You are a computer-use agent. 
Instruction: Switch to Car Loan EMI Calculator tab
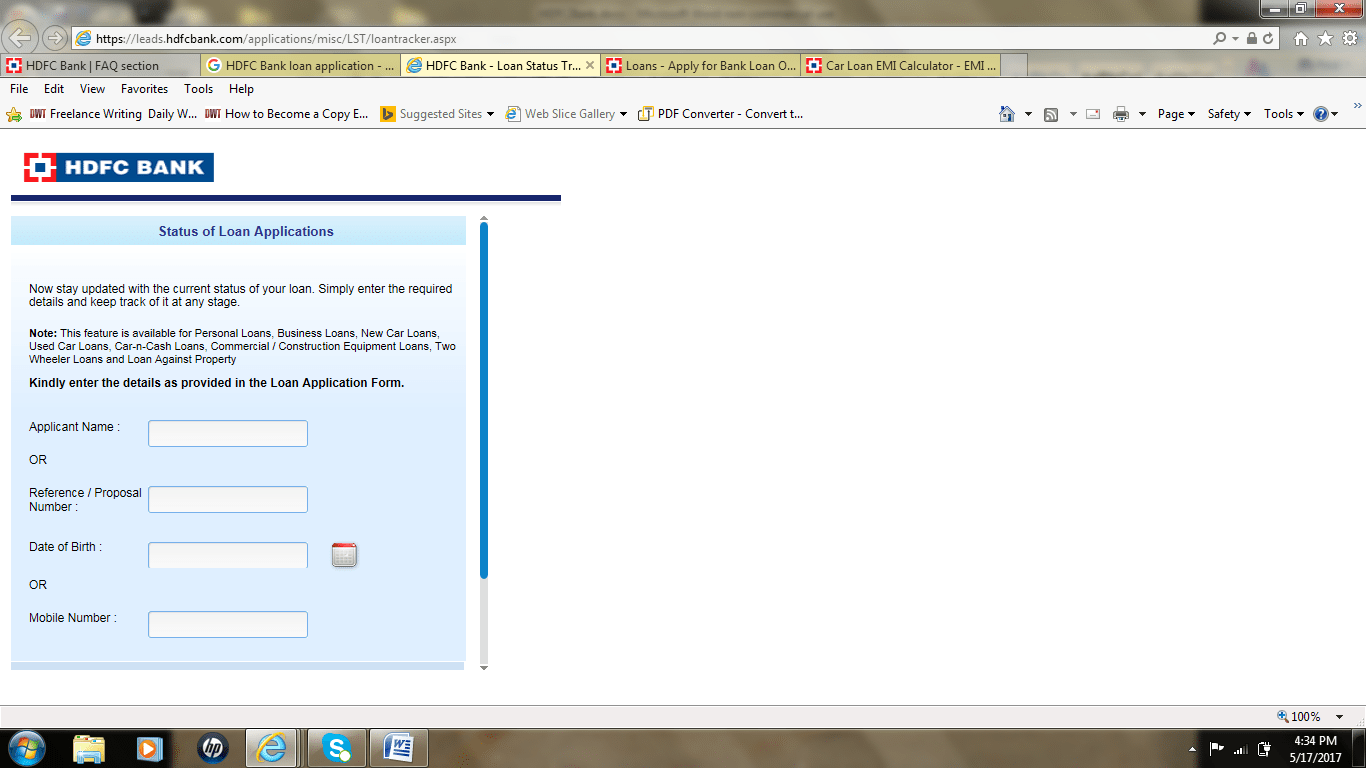point(900,66)
